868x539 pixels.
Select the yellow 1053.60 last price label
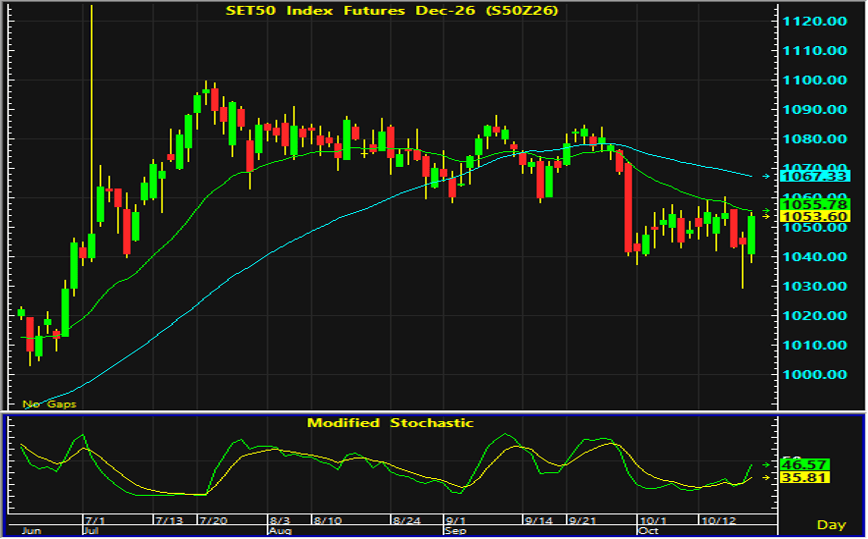click(x=814, y=216)
